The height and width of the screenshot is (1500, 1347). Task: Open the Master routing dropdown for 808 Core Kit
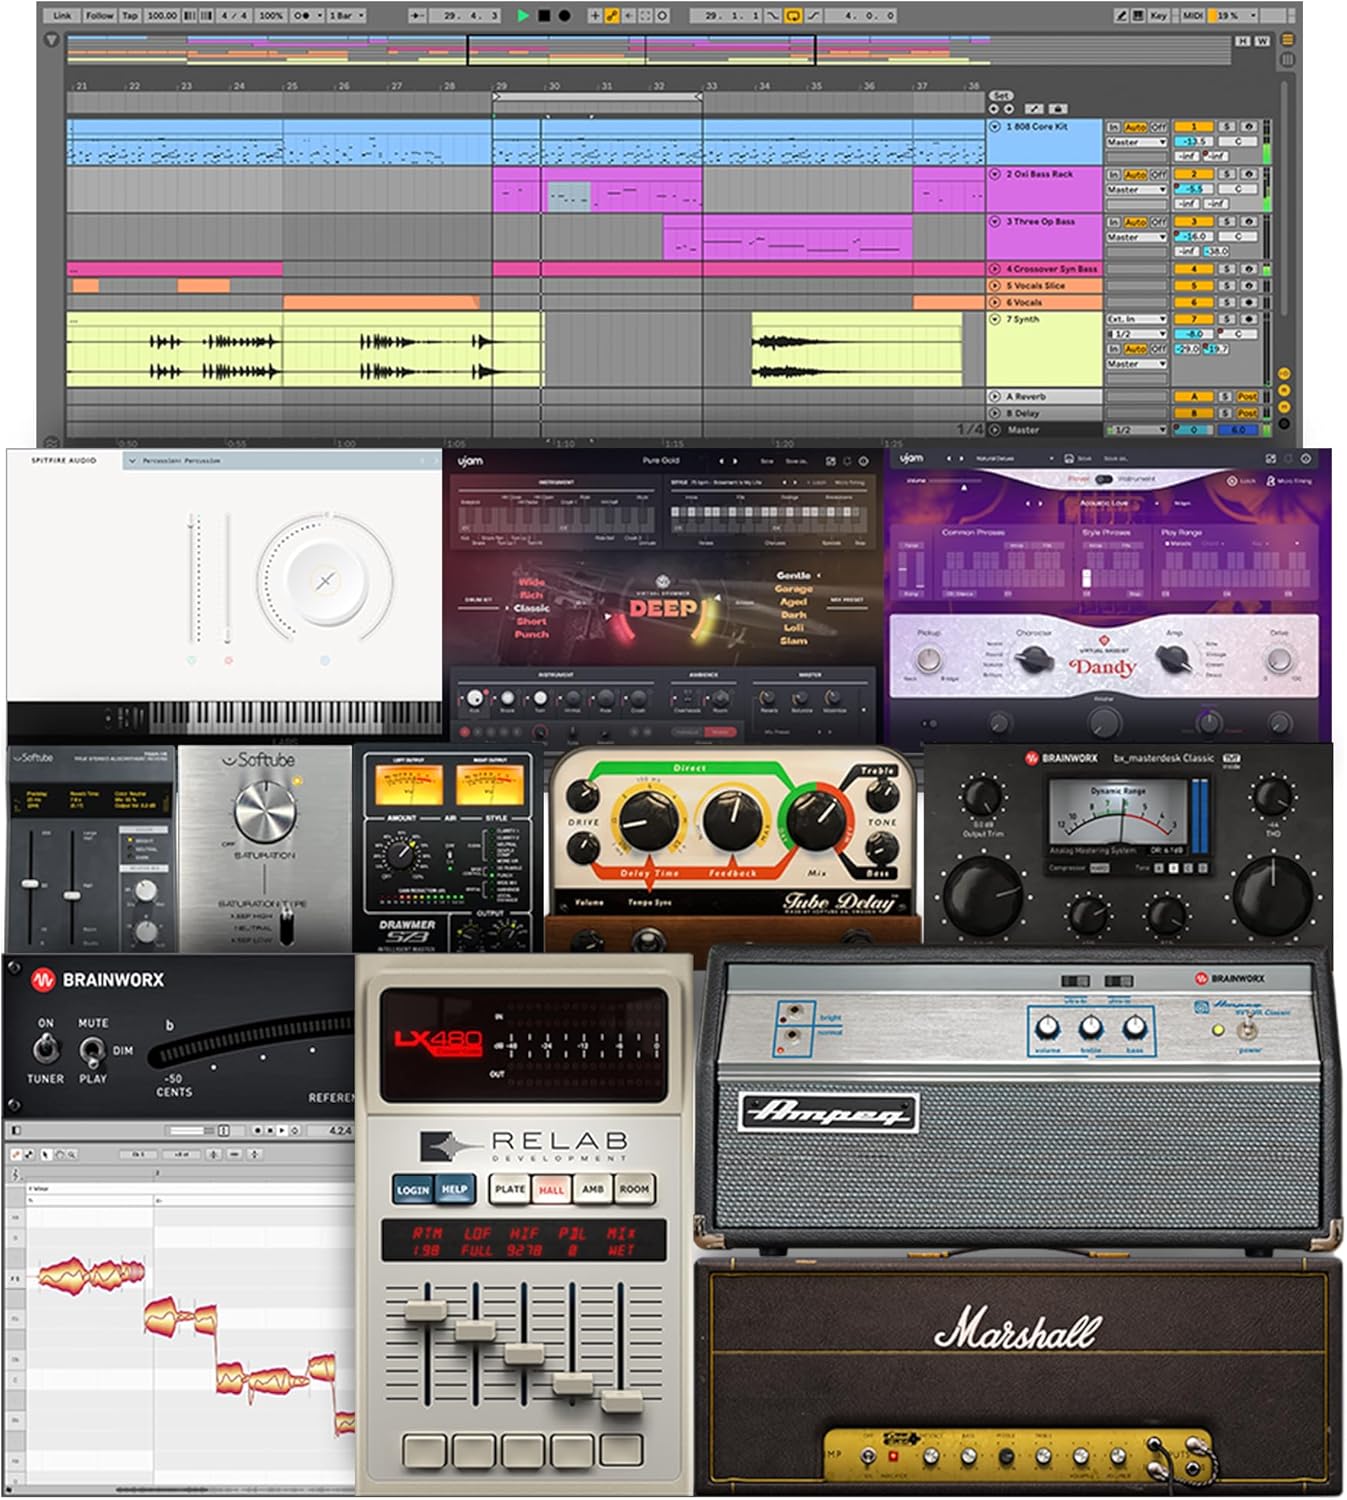(x=1137, y=142)
